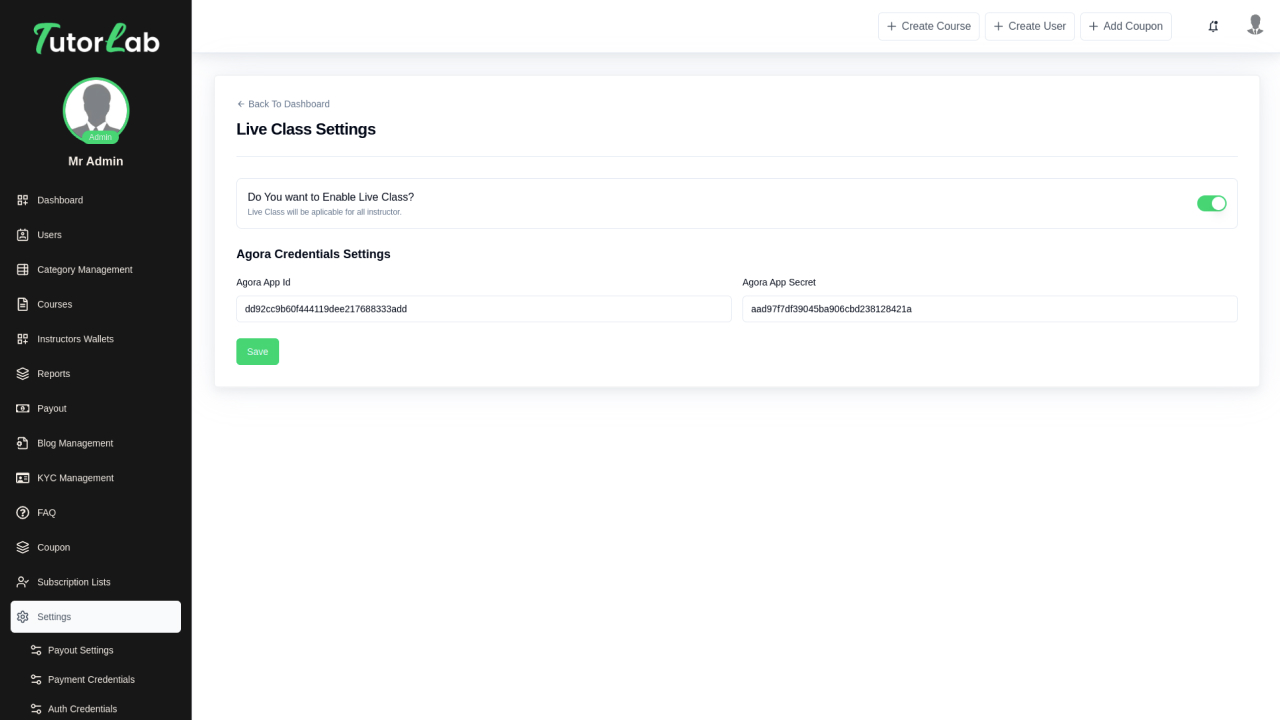Image resolution: width=1280 pixels, height=720 pixels.
Task: Open KYC Management from the sidebar
Action: pyautogui.click(x=22, y=477)
